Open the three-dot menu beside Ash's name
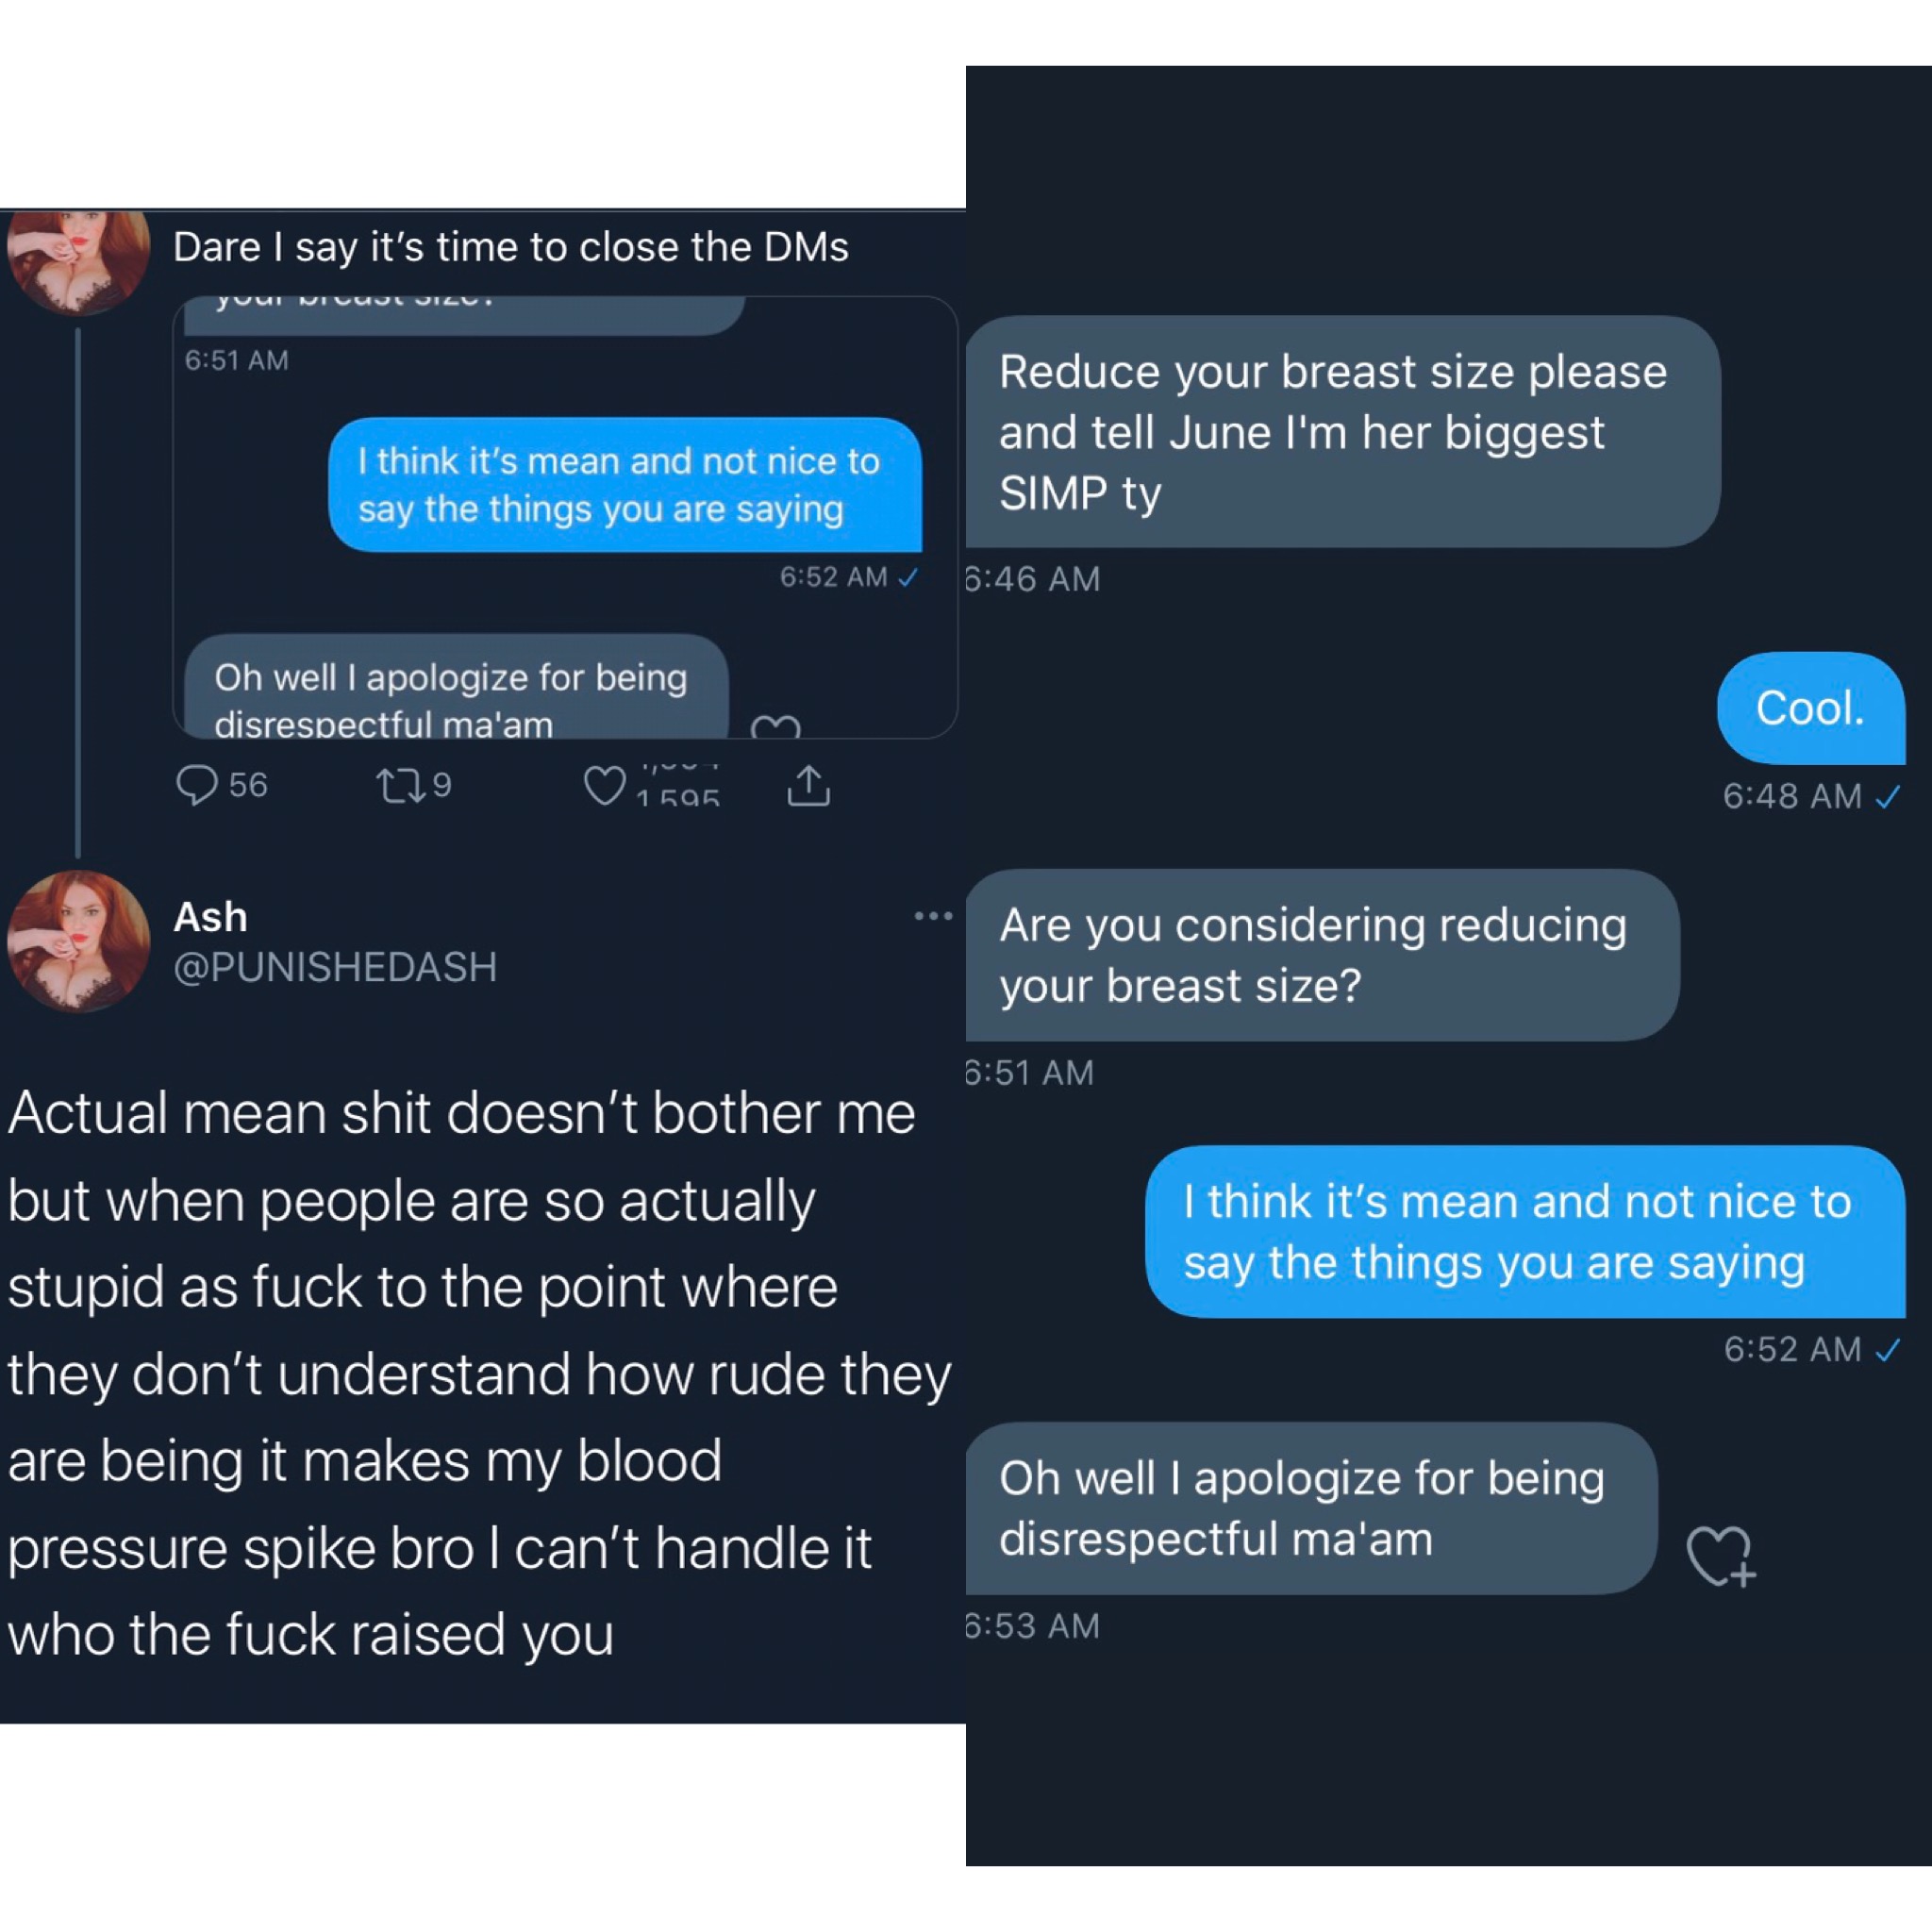This screenshot has height=1932, width=1932. pos(933,916)
